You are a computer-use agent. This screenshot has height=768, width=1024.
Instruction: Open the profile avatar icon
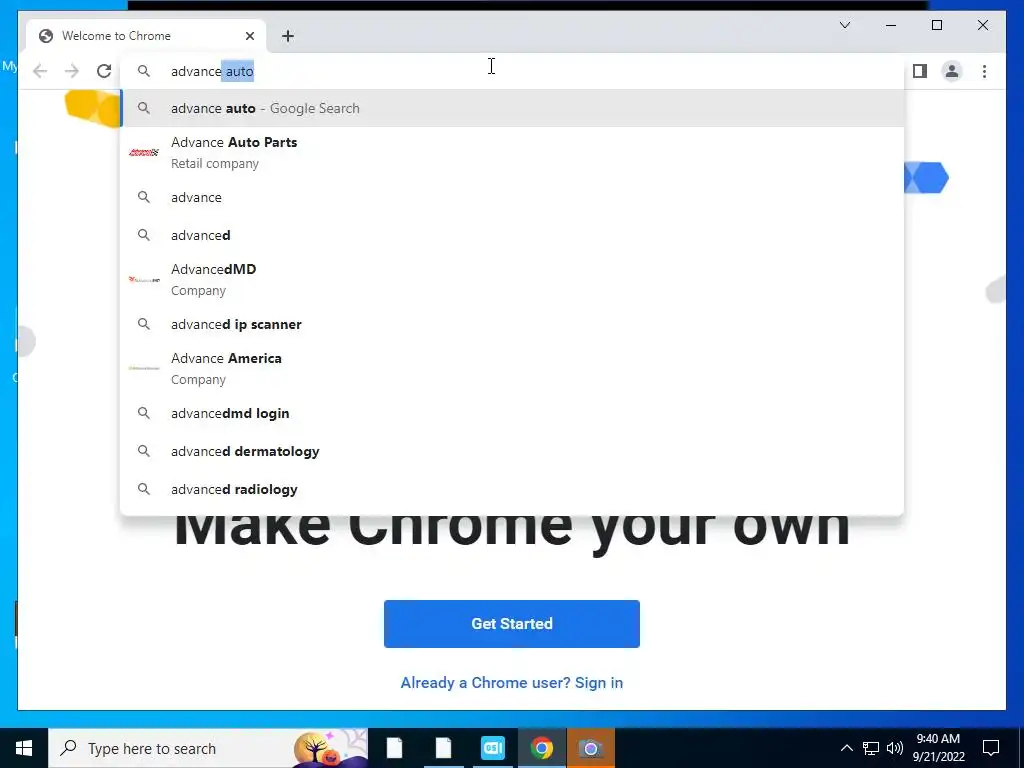pyautogui.click(x=952, y=71)
